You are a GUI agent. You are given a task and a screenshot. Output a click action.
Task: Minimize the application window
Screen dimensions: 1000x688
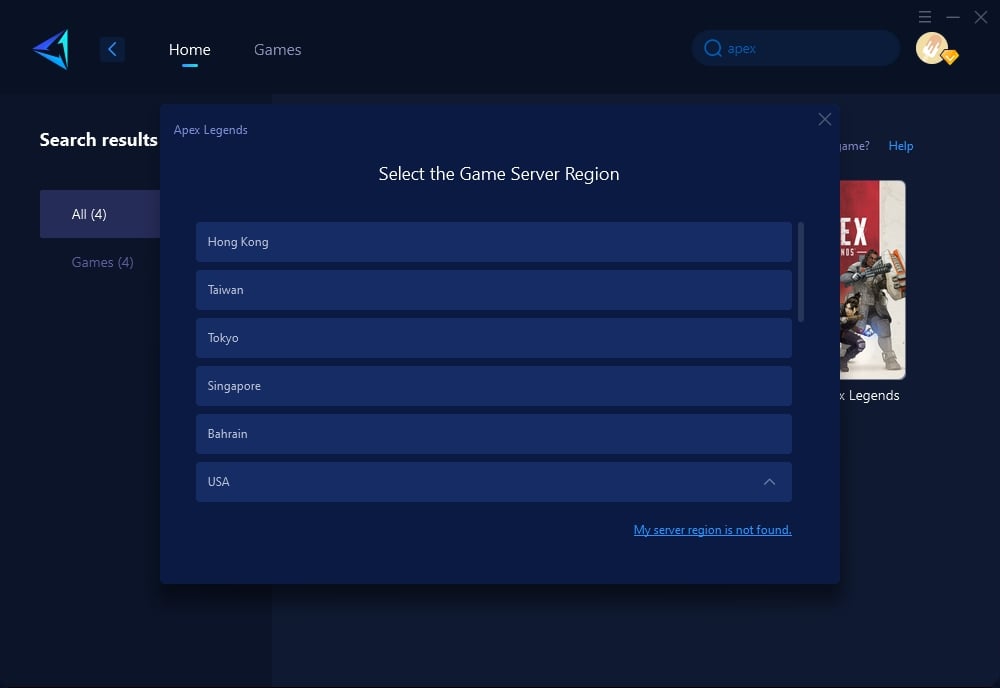[953, 17]
